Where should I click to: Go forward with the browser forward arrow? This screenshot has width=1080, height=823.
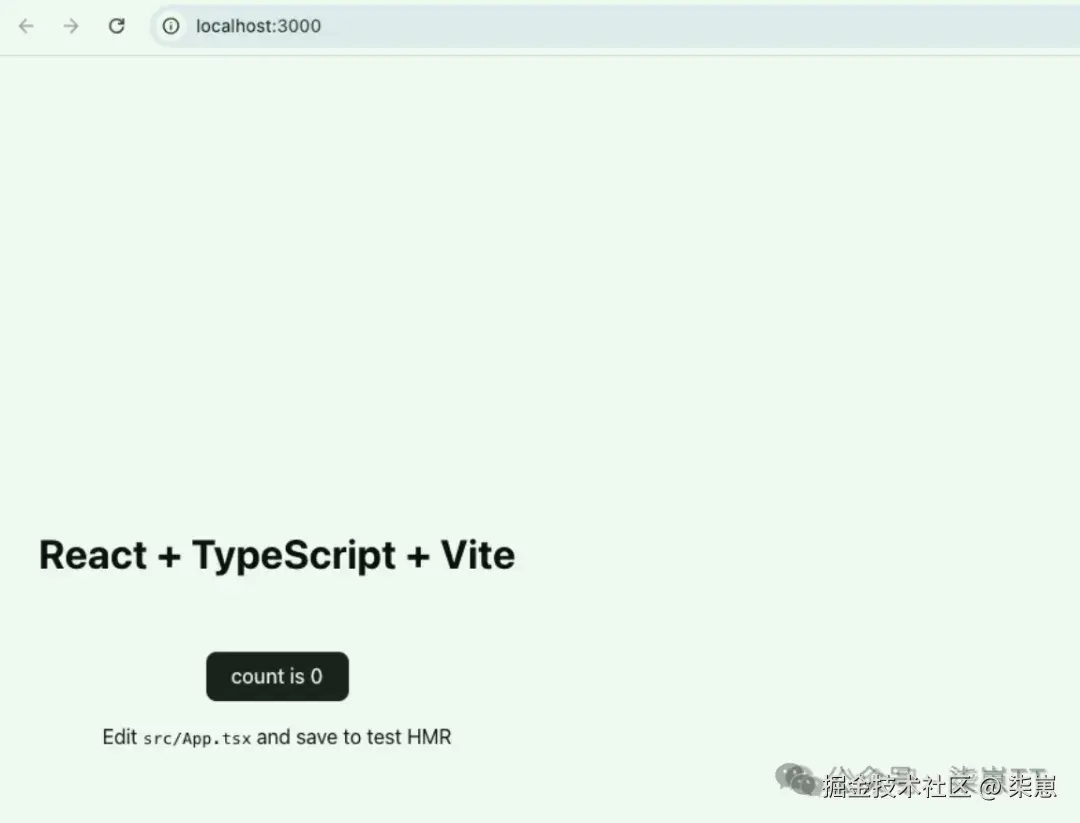coord(71,26)
